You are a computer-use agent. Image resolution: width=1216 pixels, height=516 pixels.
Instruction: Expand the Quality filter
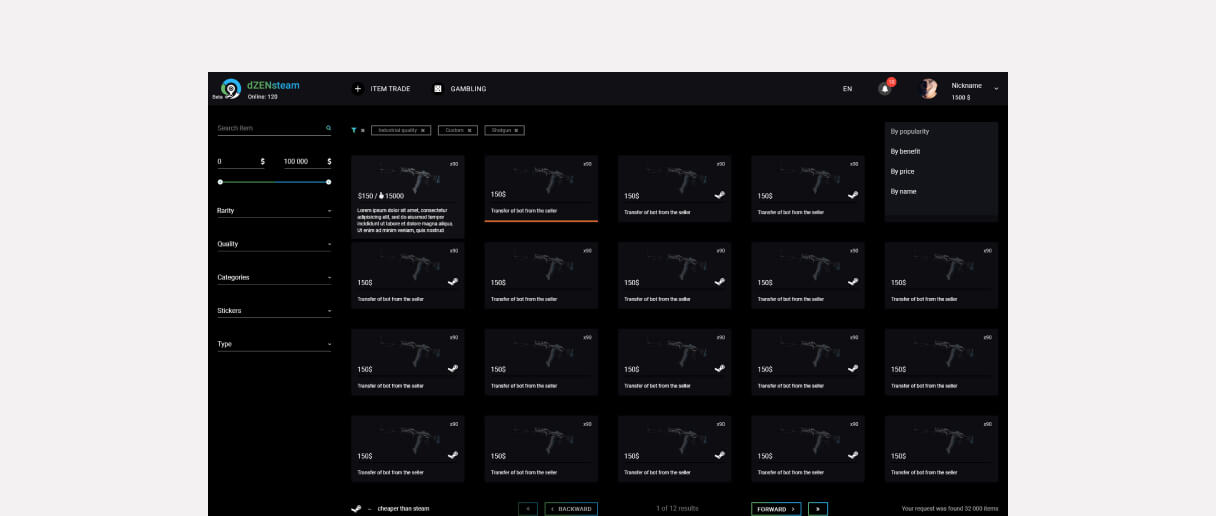[x=274, y=244]
